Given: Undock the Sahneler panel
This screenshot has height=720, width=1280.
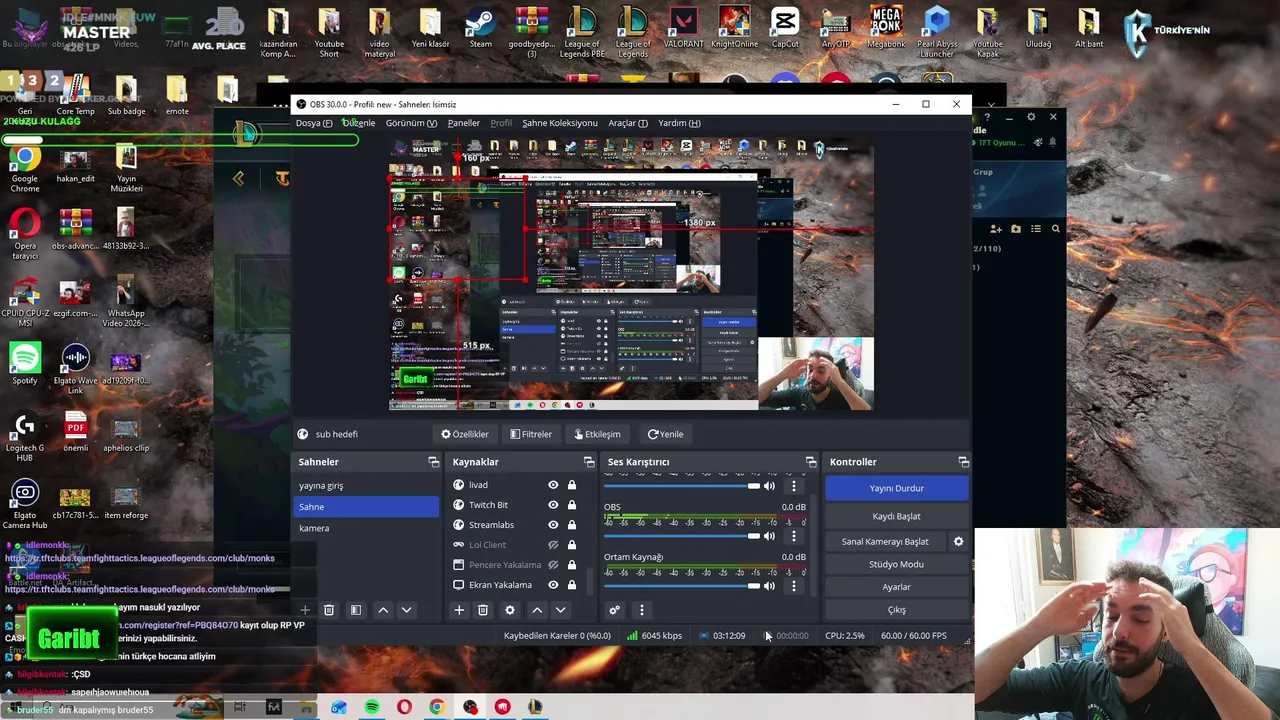Looking at the screenshot, I should 434,462.
